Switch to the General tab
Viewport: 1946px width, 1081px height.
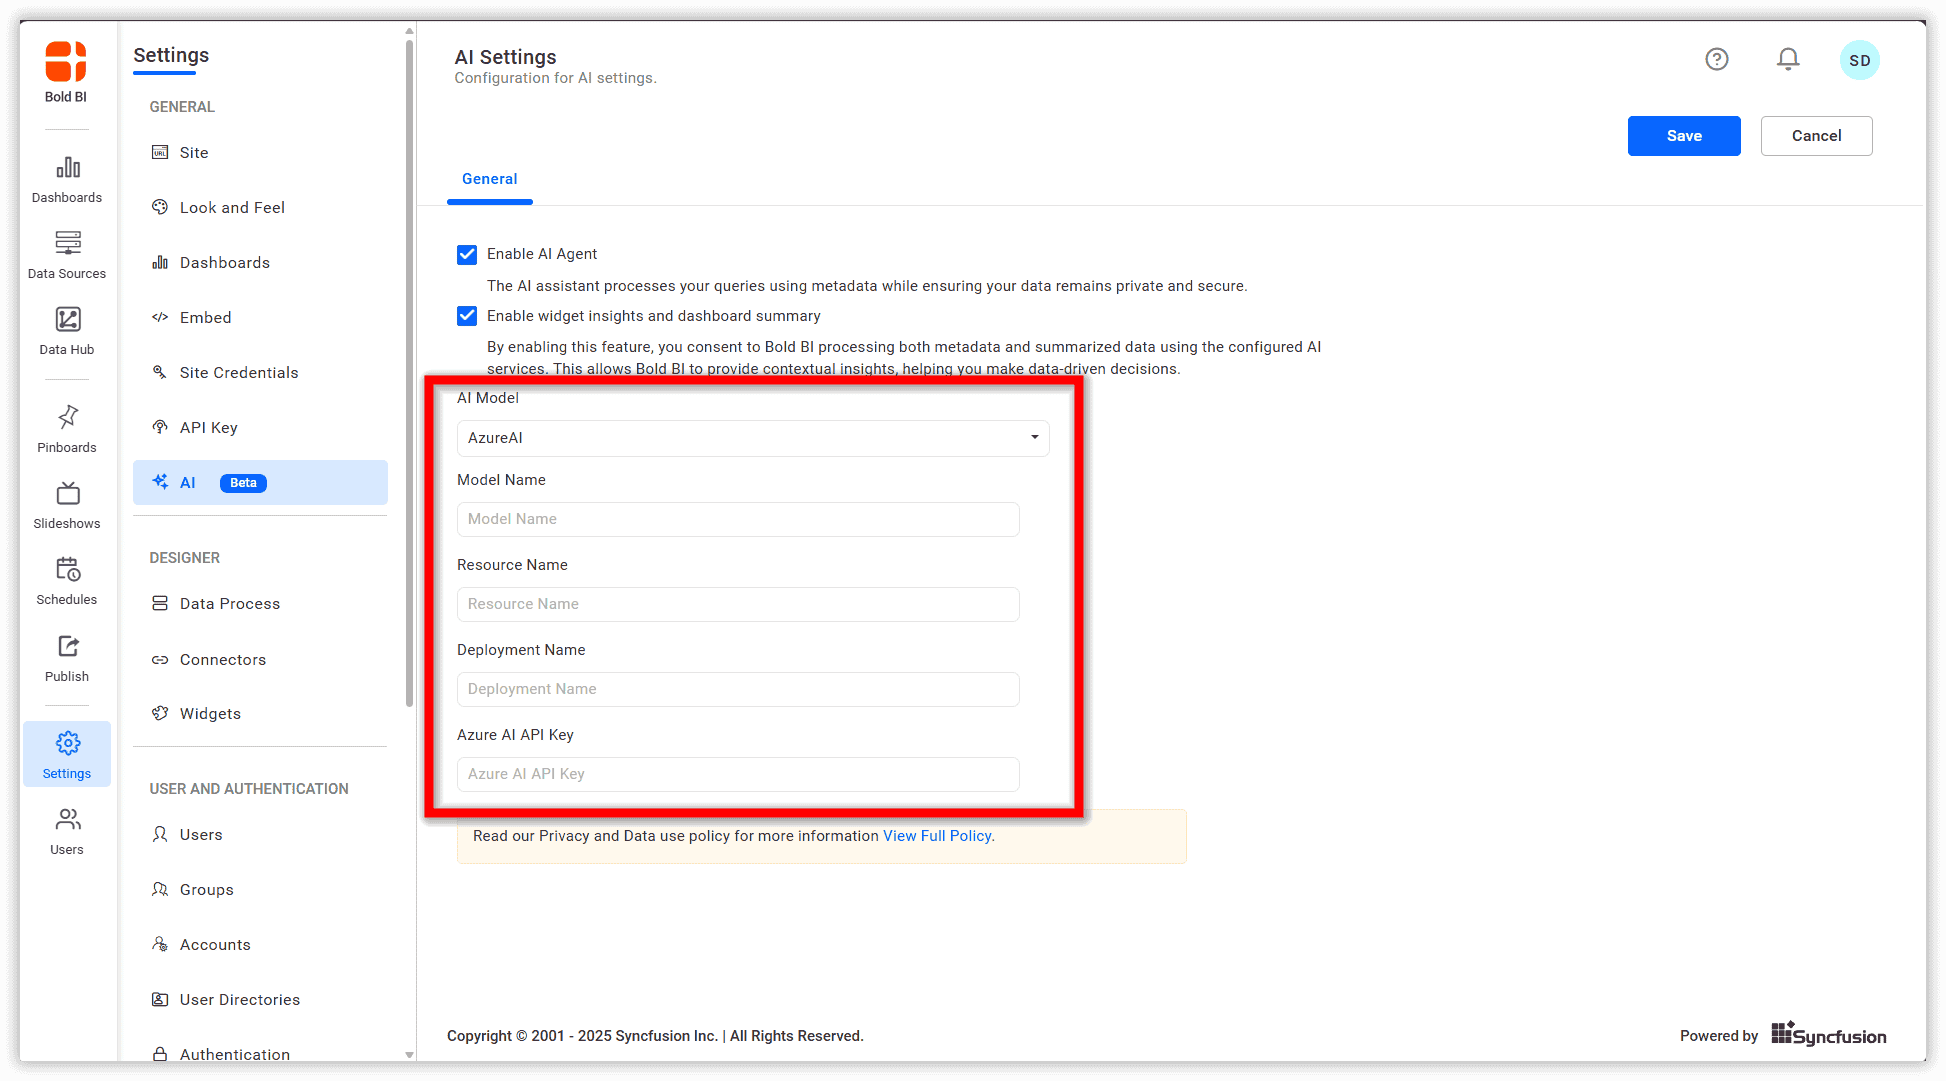(x=490, y=180)
